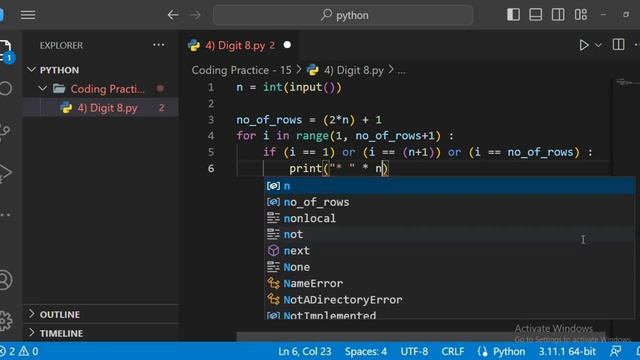This screenshot has width=640, height=360.
Task: Choose NameError autocomplete suggestion
Action: coord(449,283)
